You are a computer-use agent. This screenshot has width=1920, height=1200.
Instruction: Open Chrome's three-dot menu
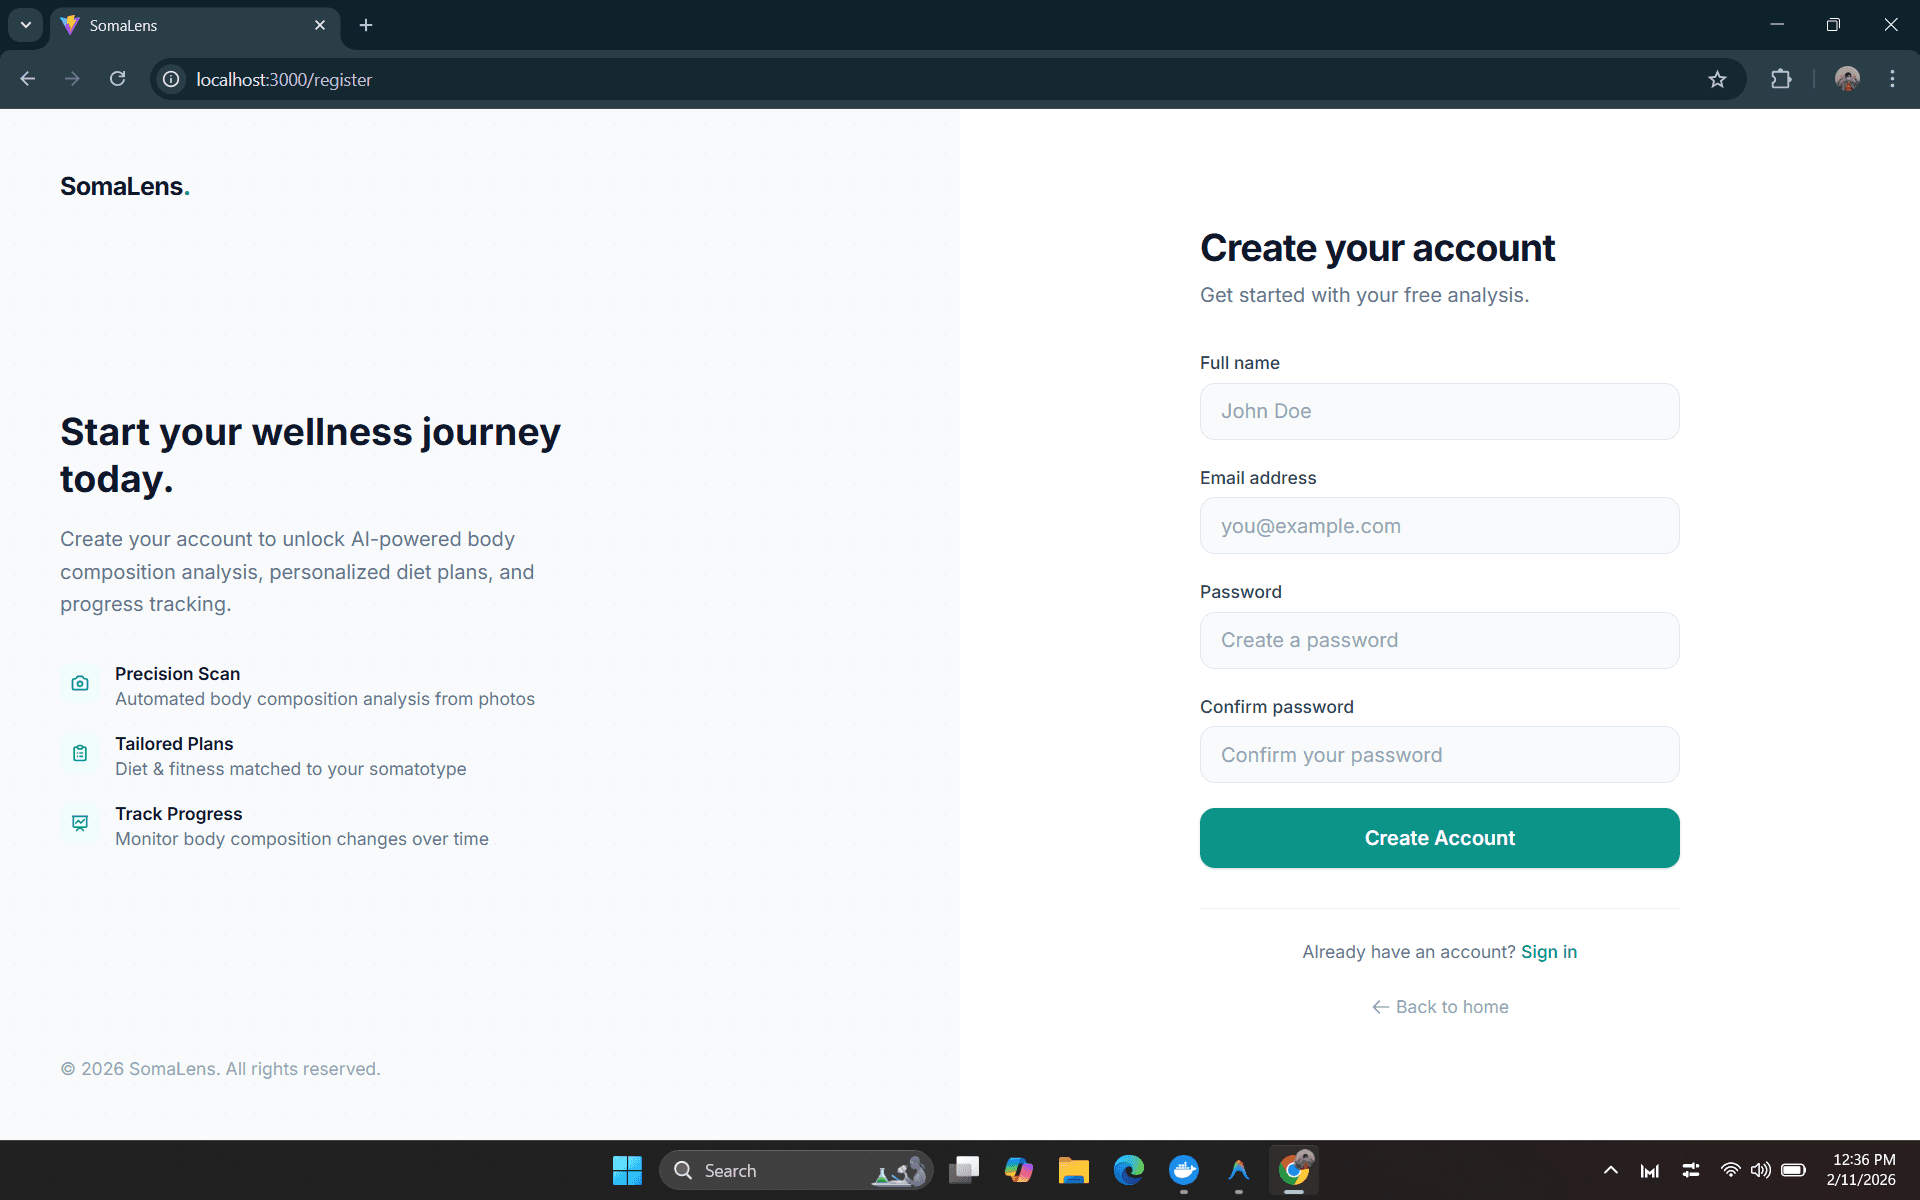(x=1892, y=80)
